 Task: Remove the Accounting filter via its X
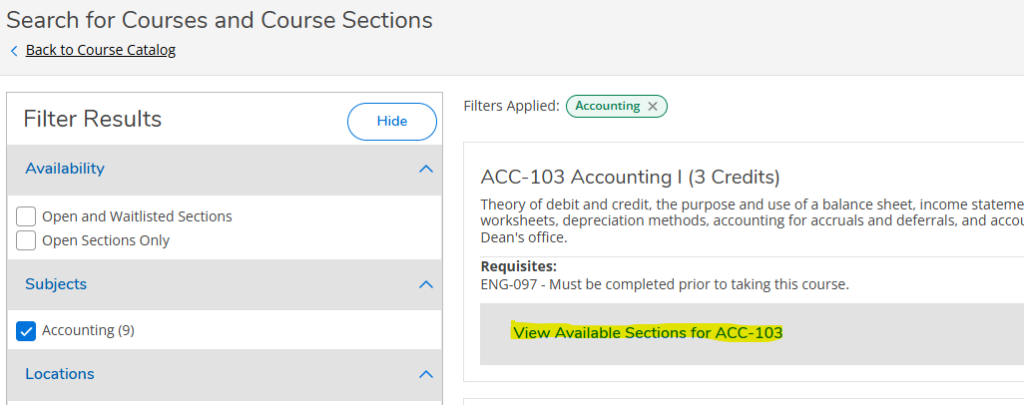click(653, 106)
